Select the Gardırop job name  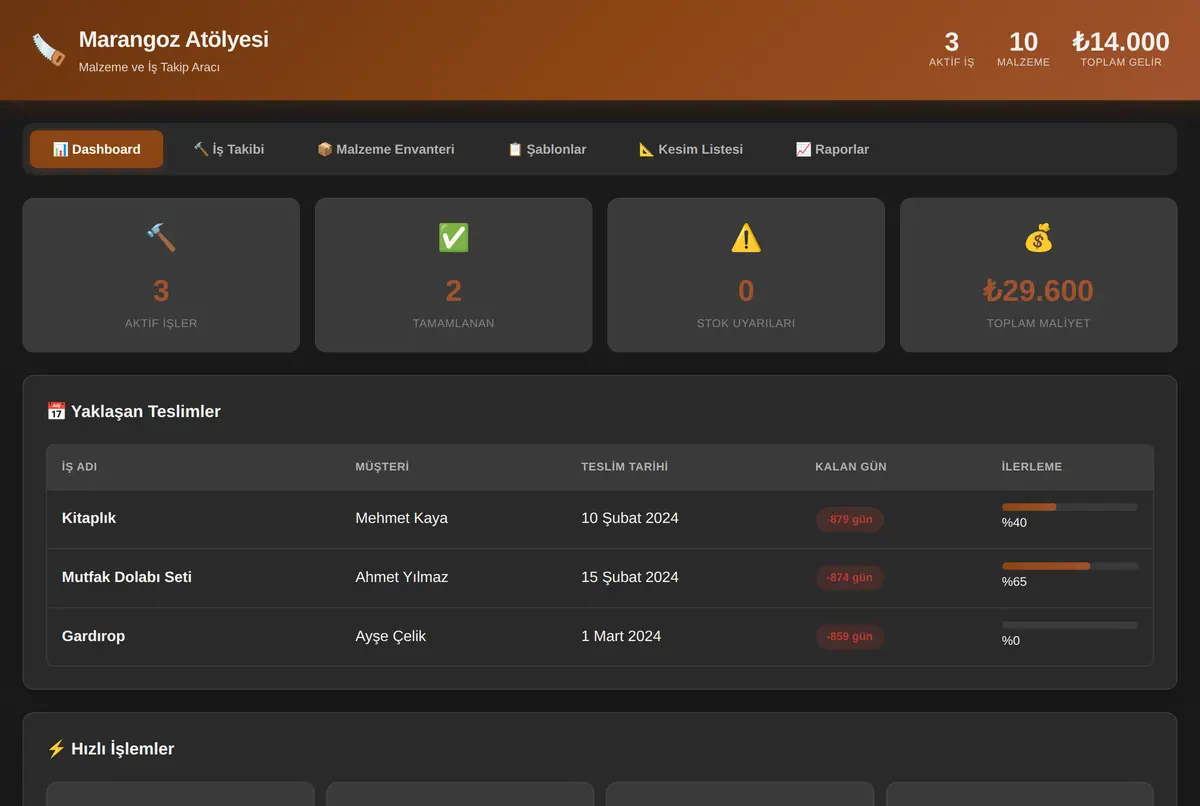[x=93, y=636]
